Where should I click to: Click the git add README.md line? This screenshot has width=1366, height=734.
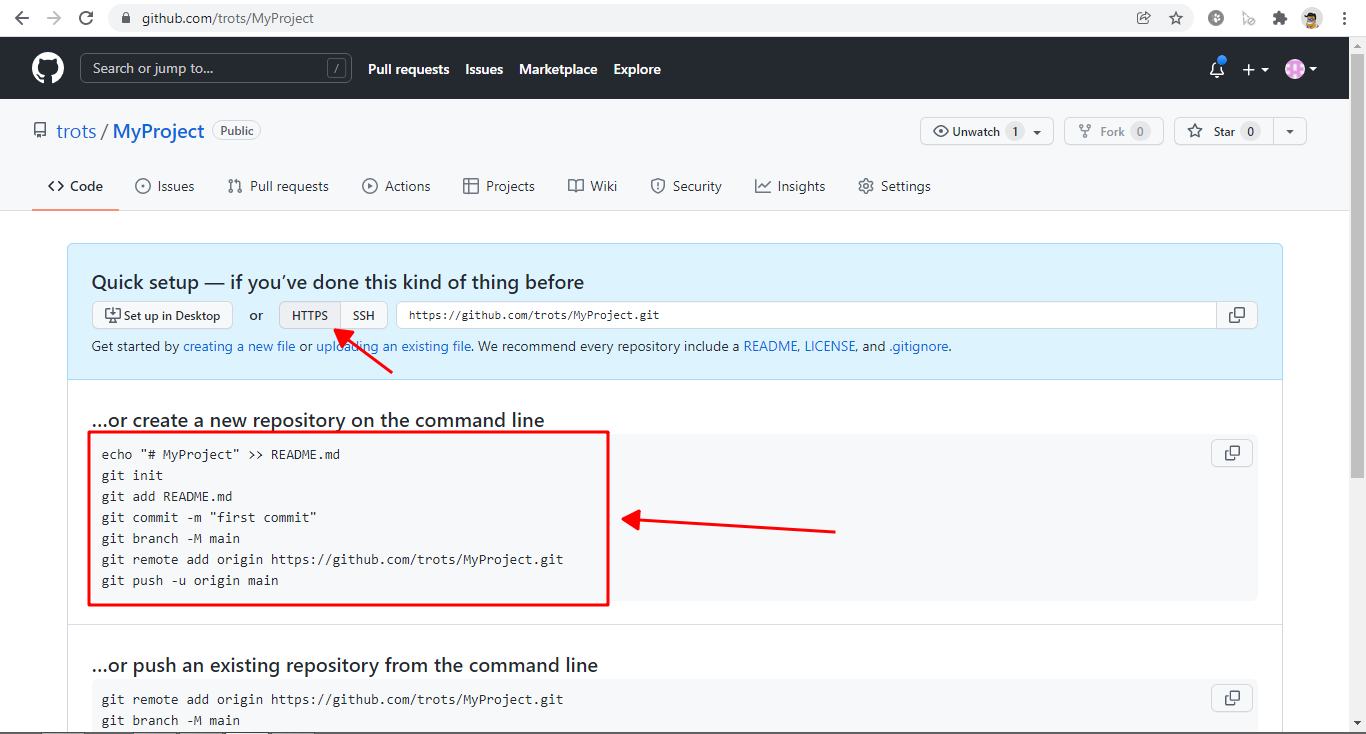pyautogui.click(x=167, y=496)
